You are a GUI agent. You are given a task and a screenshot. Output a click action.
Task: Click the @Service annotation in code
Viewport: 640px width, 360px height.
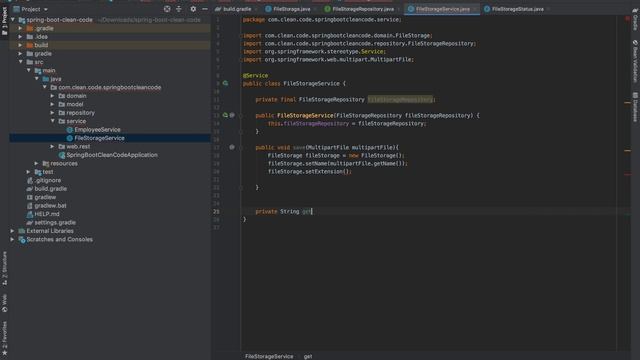click(255, 76)
